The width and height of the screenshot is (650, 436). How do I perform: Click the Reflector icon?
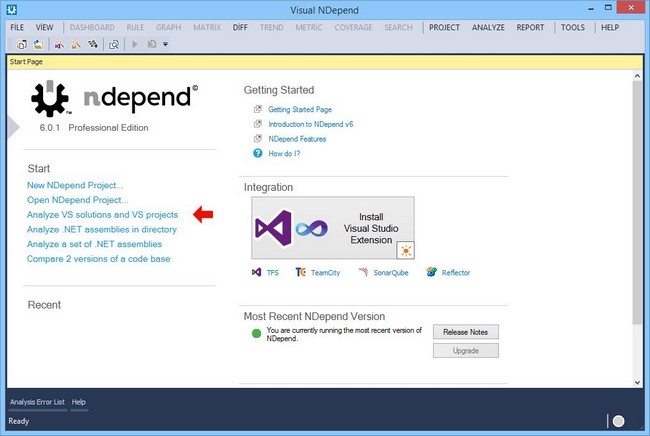[x=432, y=272]
